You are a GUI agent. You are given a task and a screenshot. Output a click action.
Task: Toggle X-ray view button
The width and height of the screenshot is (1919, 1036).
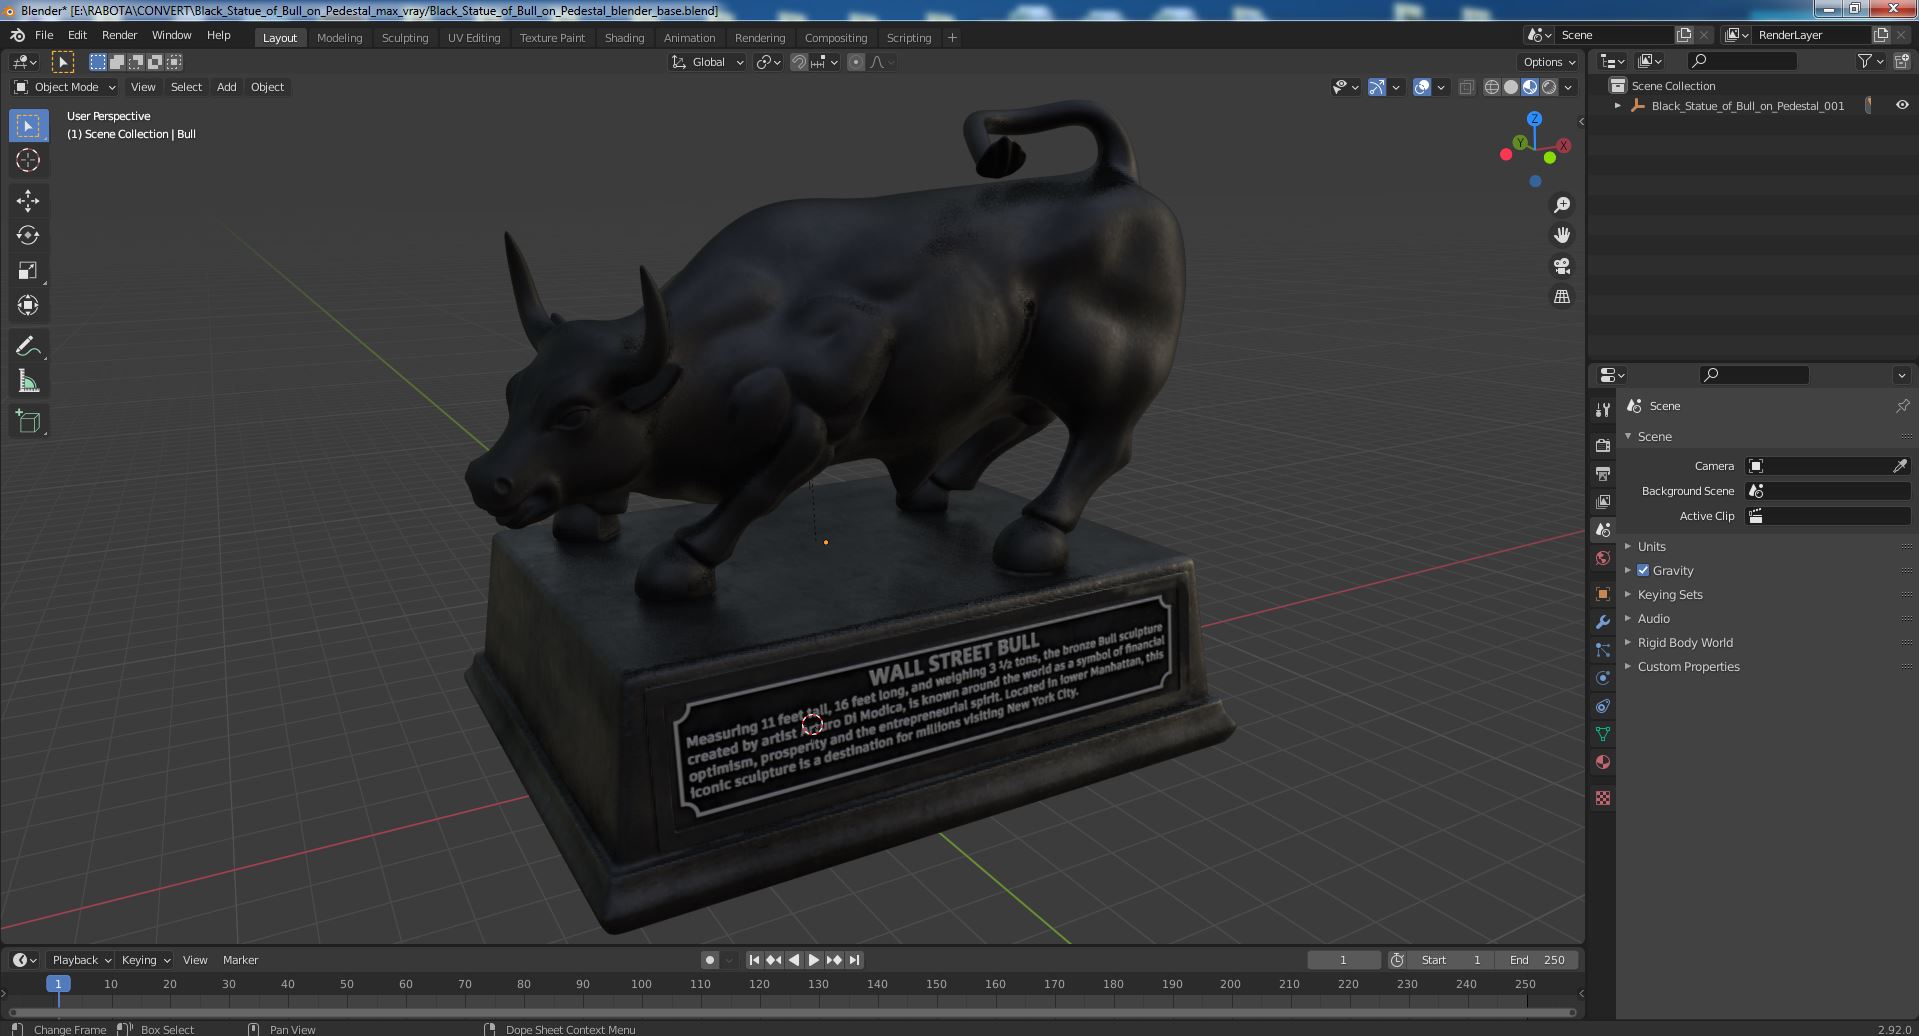pyautogui.click(x=1466, y=88)
